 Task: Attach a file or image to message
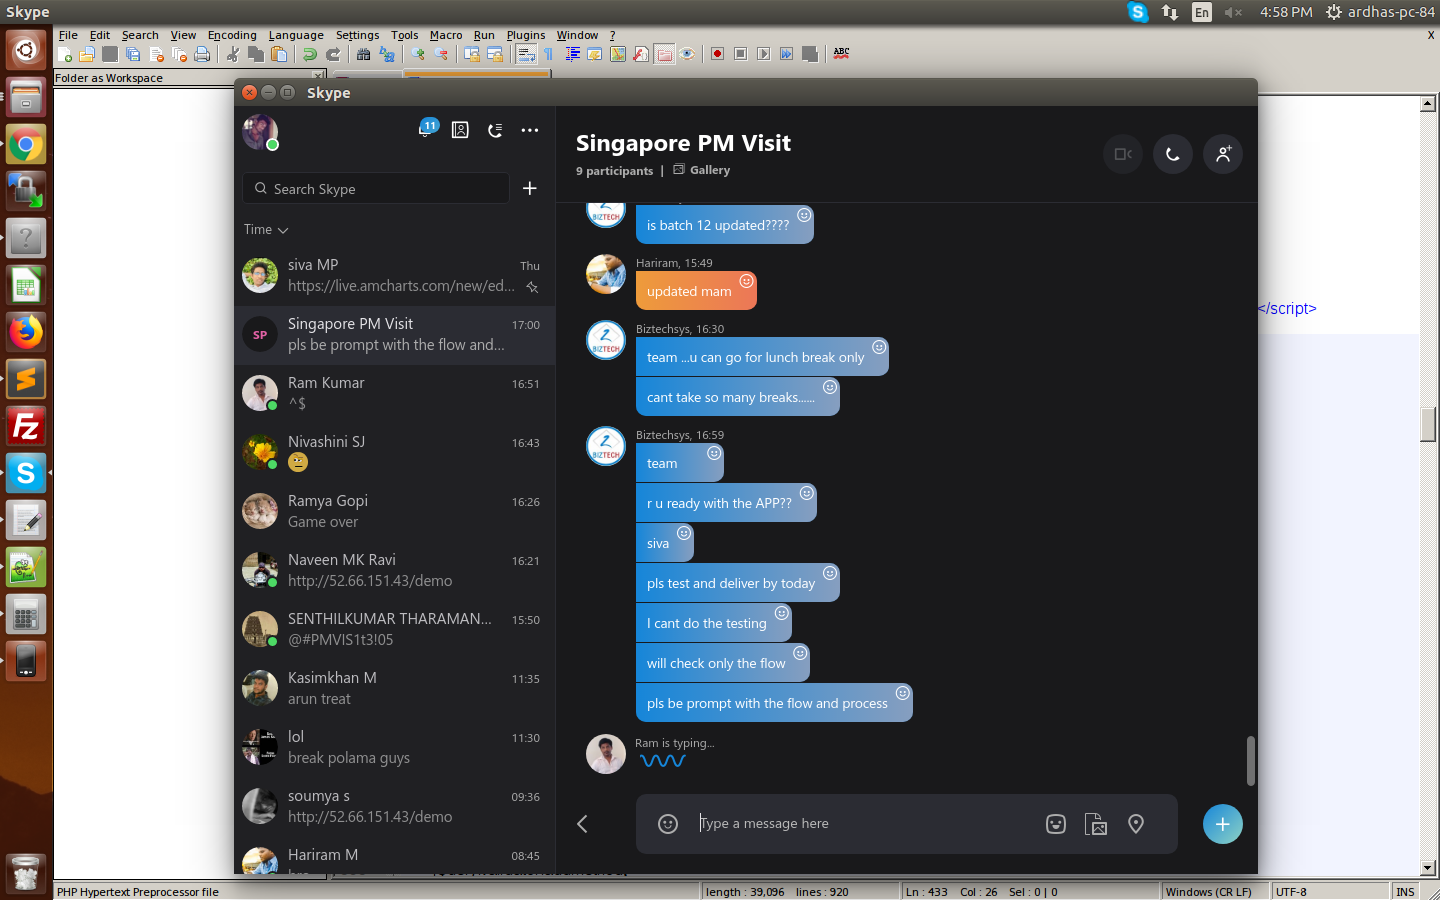pos(1096,824)
